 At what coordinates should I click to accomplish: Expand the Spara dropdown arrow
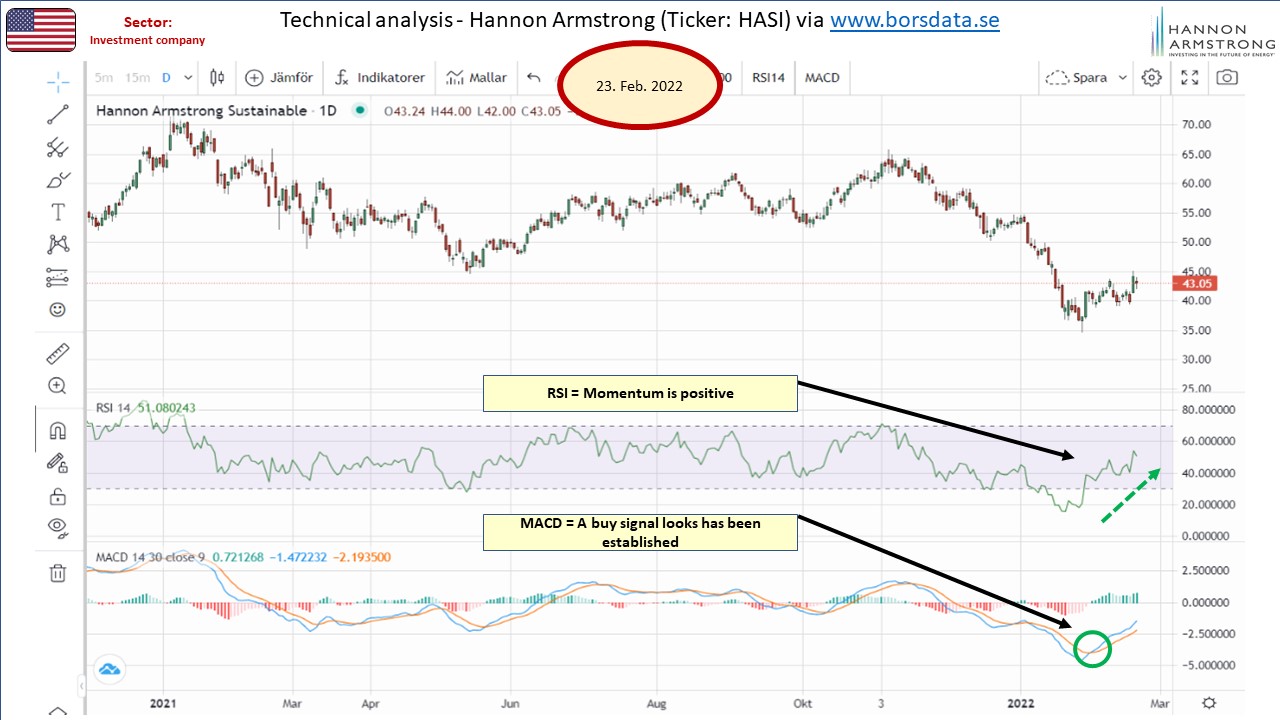(x=1123, y=77)
